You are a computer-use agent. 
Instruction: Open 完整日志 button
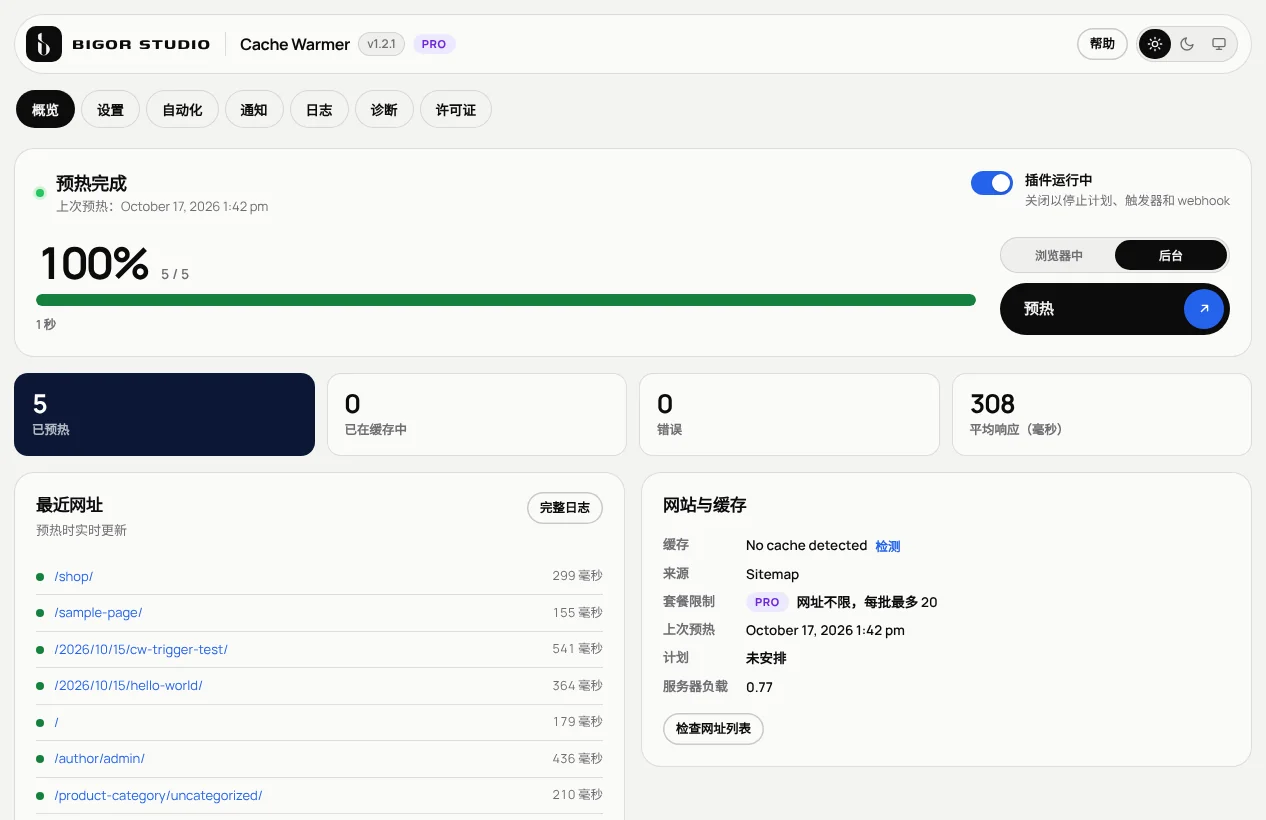point(565,507)
